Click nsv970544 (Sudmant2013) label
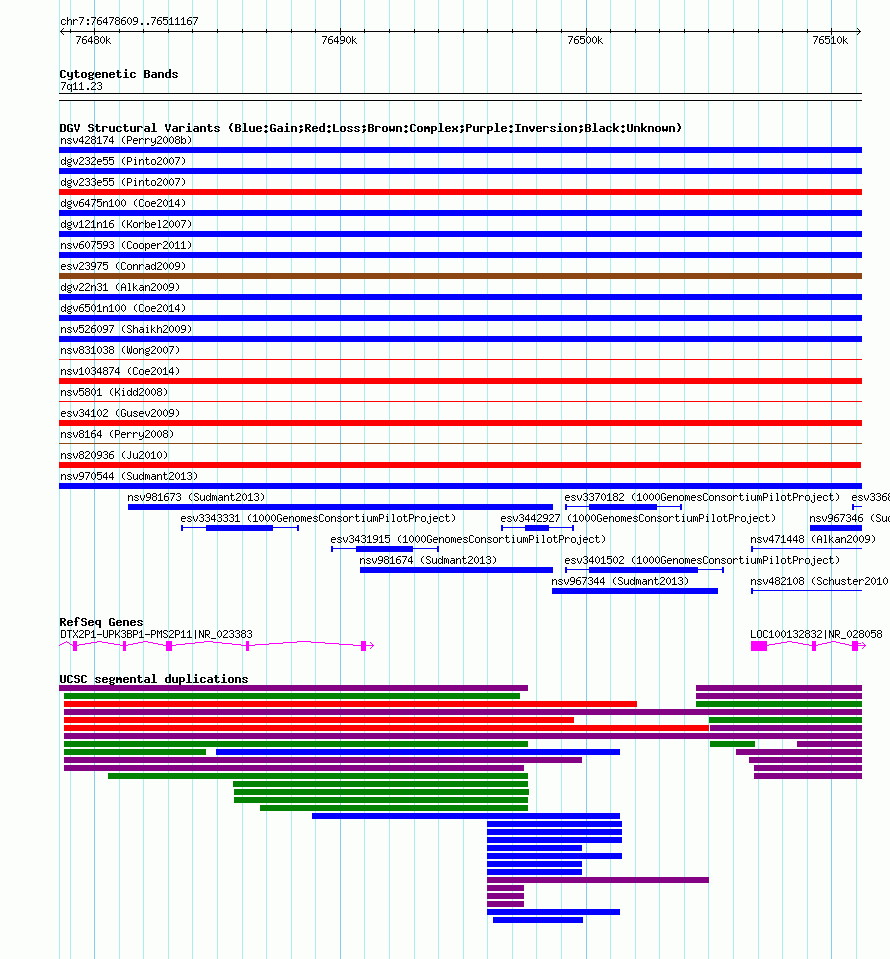Screen dimensions: 890x959 pos(129,476)
